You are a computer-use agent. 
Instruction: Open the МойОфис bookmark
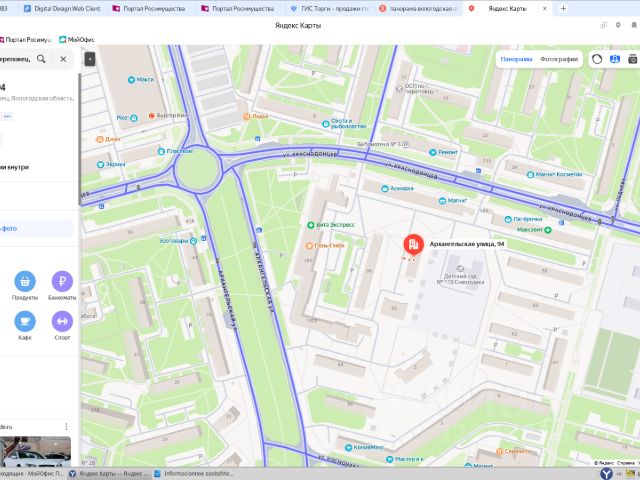pos(77,40)
